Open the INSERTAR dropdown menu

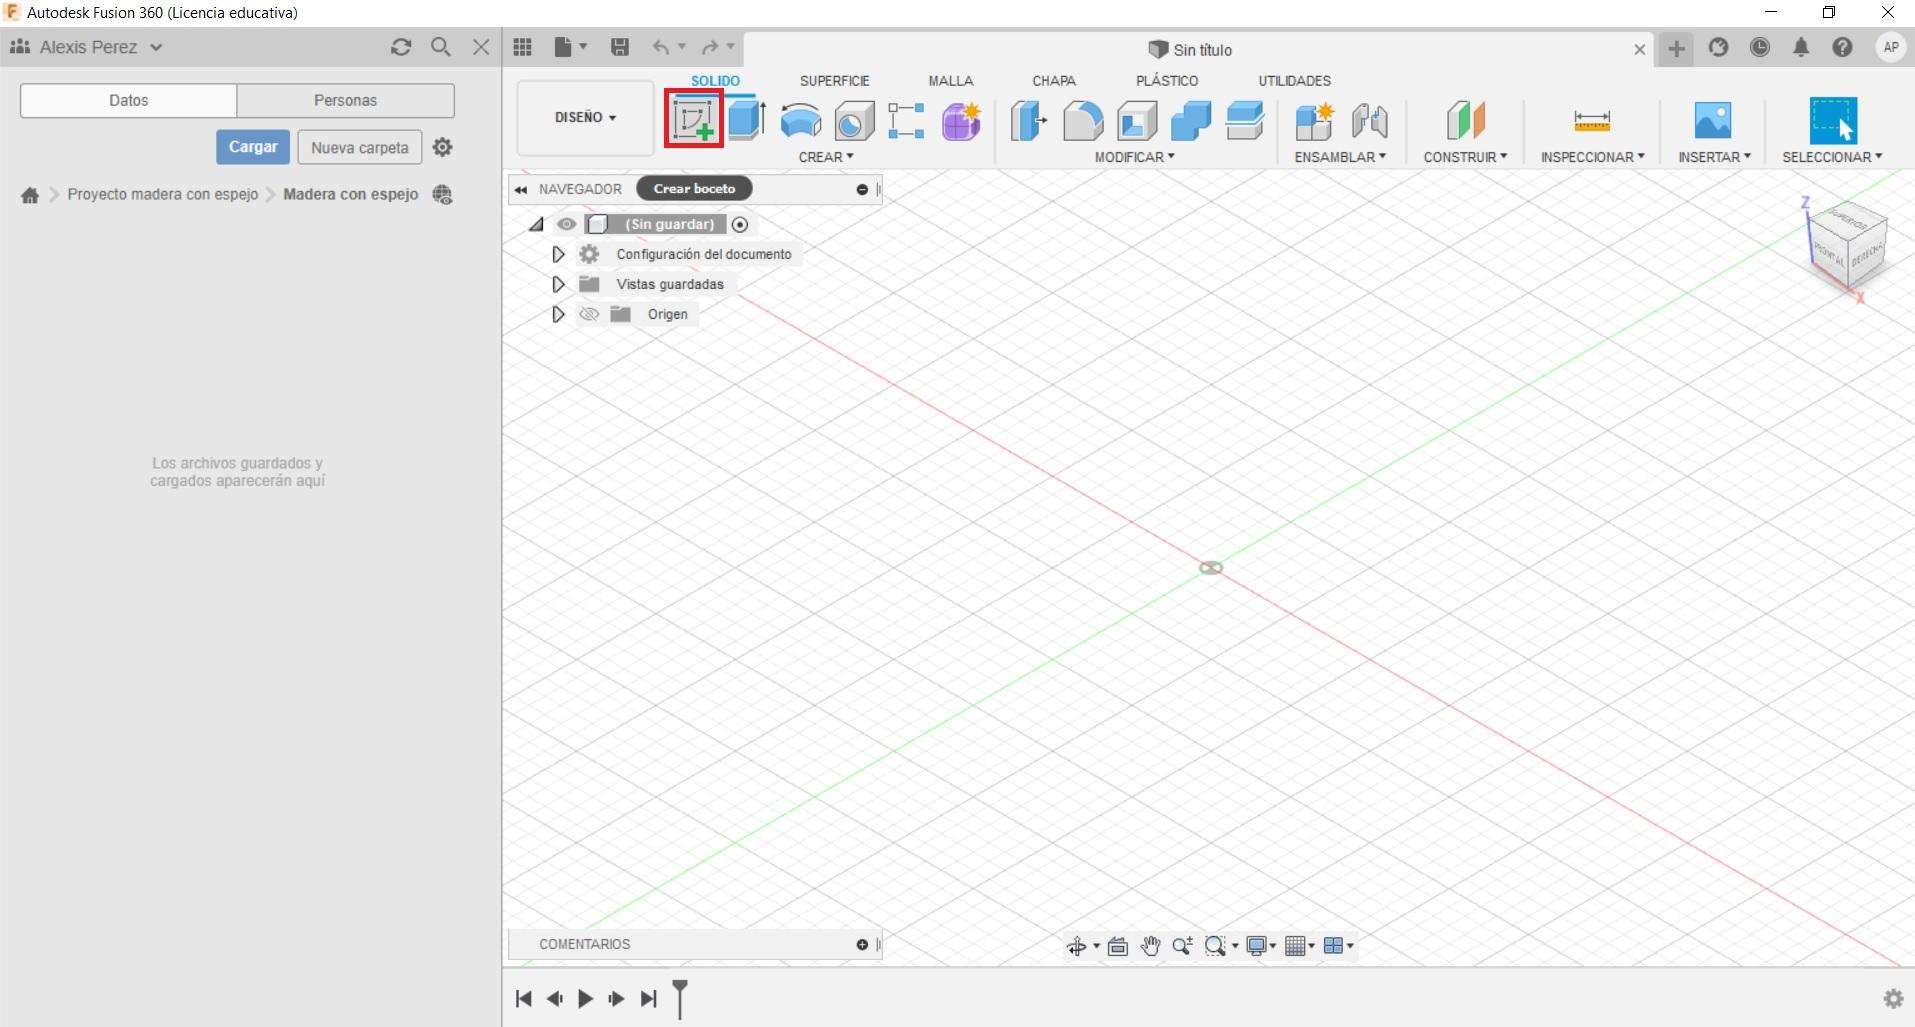pyautogui.click(x=1714, y=157)
